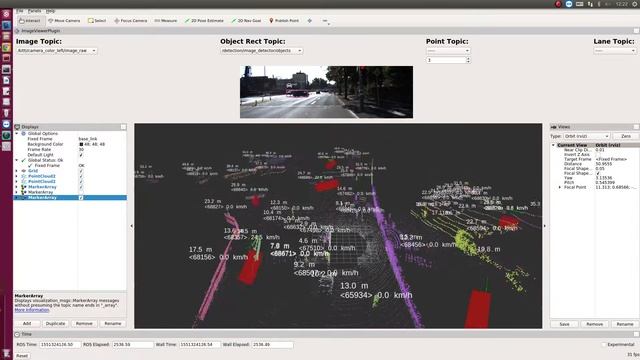The height and width of the screenshot is (360, 640).
Task: Toggle the second PointCloud2 checkbox
Action: coord(81,181)
